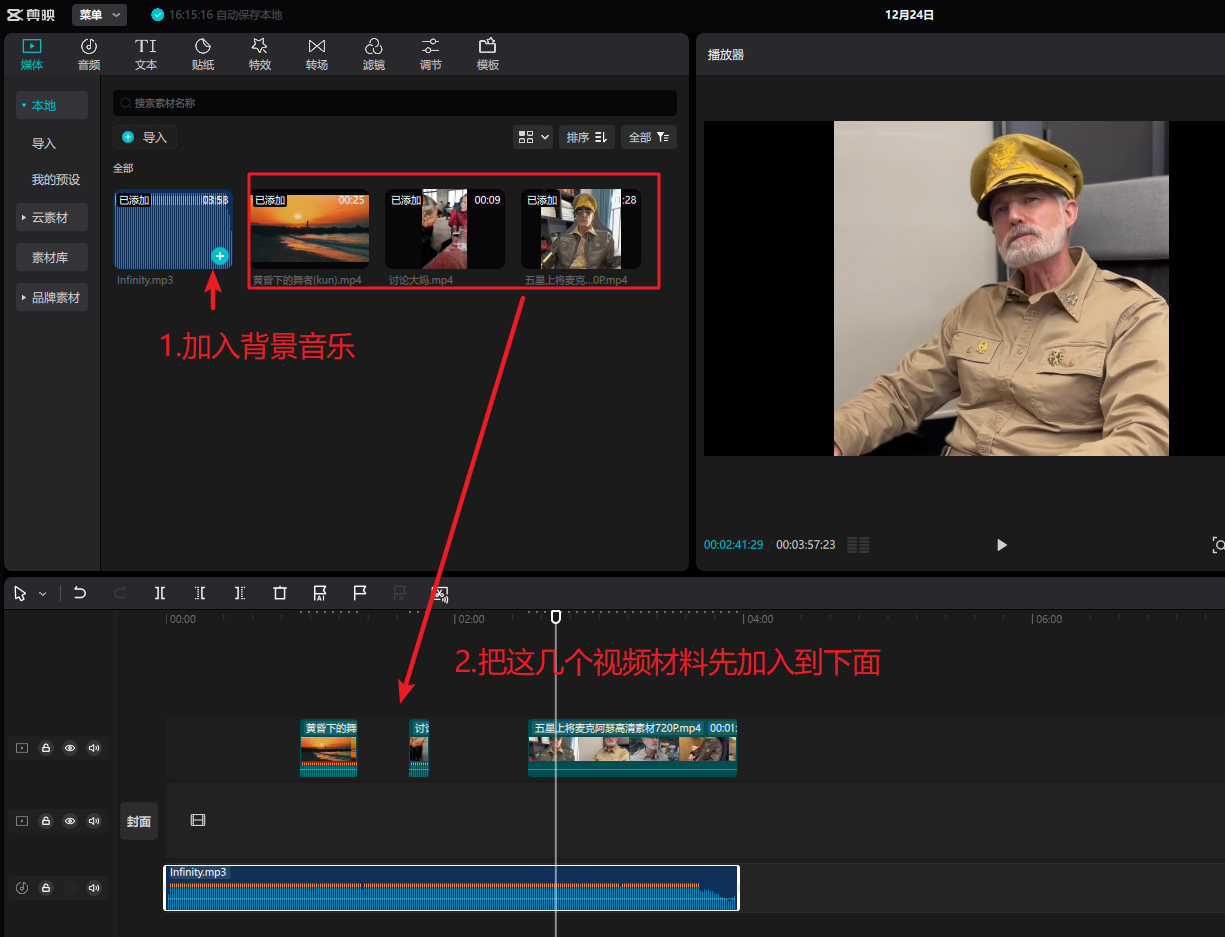Image resolution: width=1225 pixels, height=937 pixels.
Task: Open the 菜单 dropdown menu
Action: [x=99, y=15]
